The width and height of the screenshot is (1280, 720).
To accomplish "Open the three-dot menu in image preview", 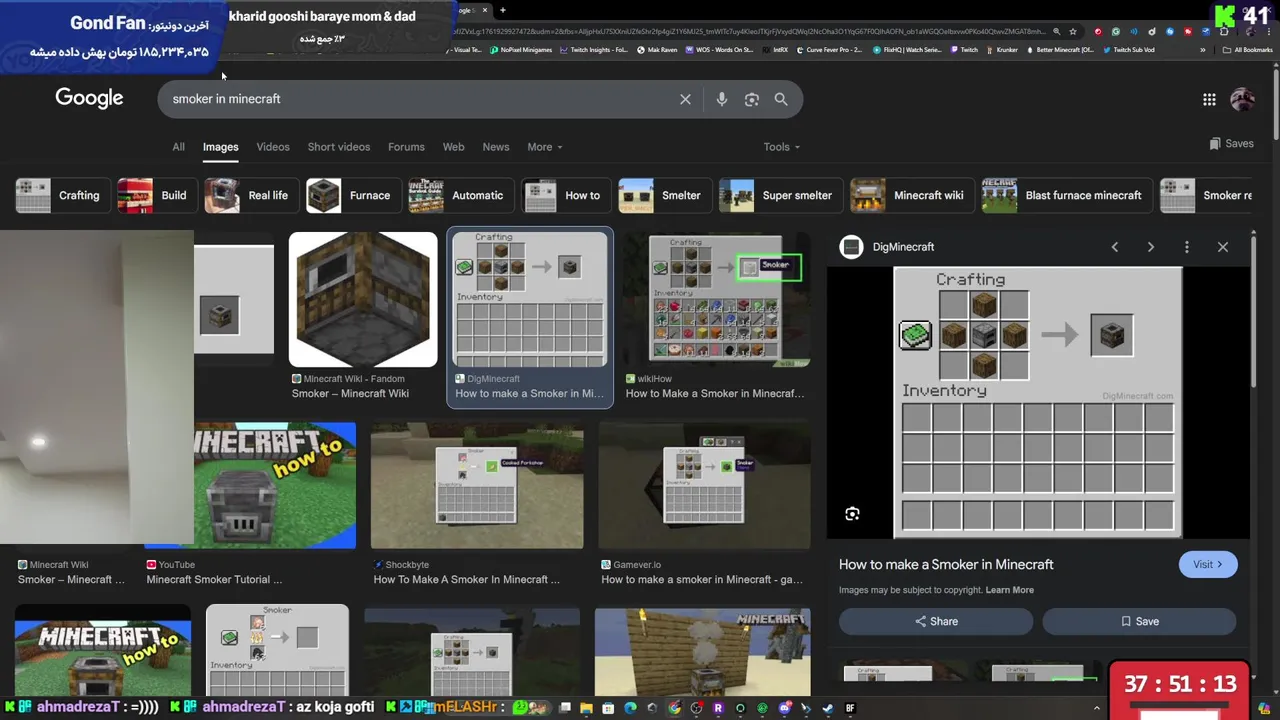I will (1187, 247).
